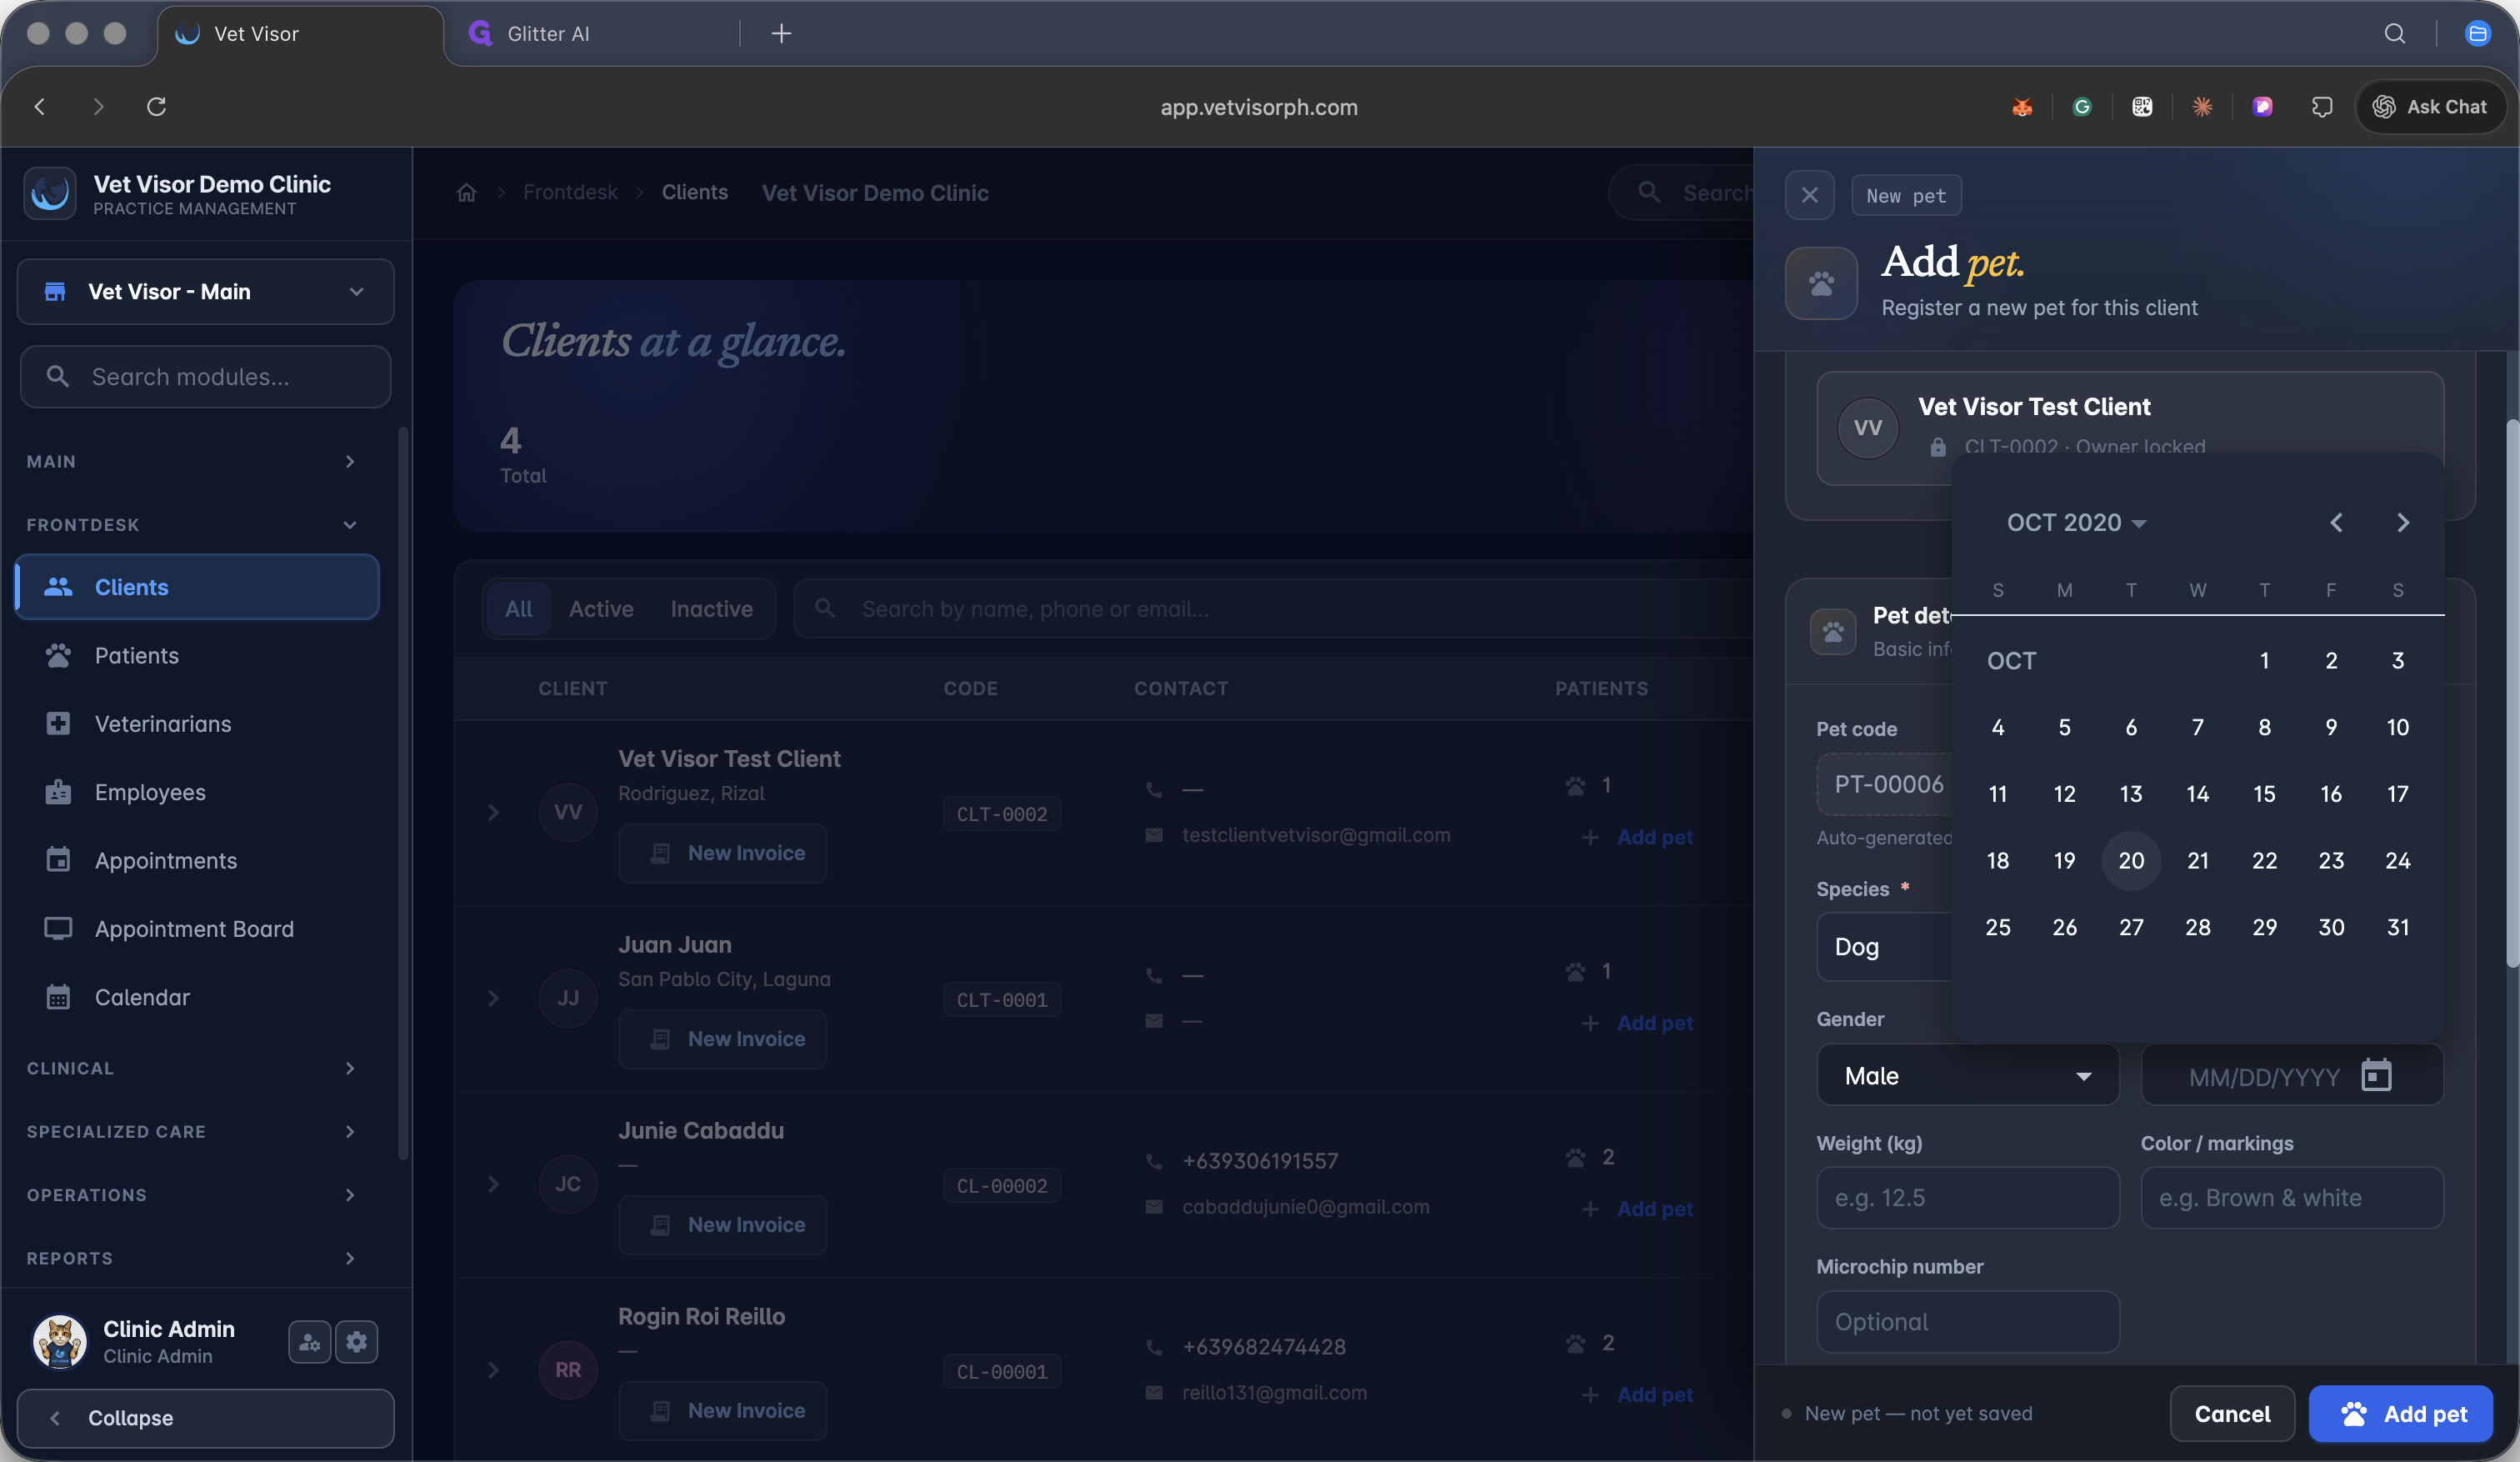Go to next month in calendar

[2403, 523]
